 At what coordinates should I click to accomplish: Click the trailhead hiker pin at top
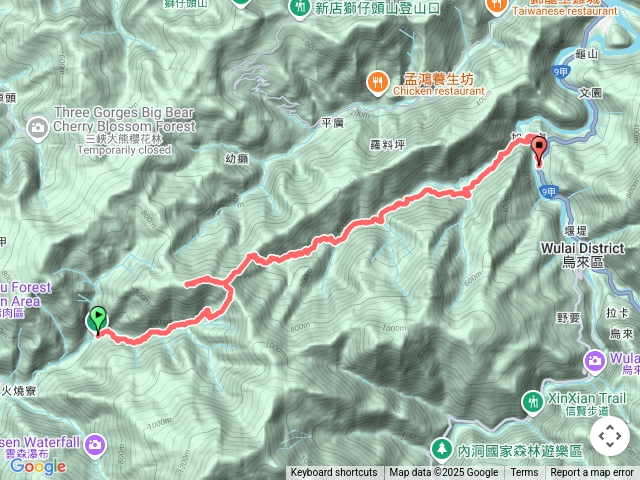point(300,8)
